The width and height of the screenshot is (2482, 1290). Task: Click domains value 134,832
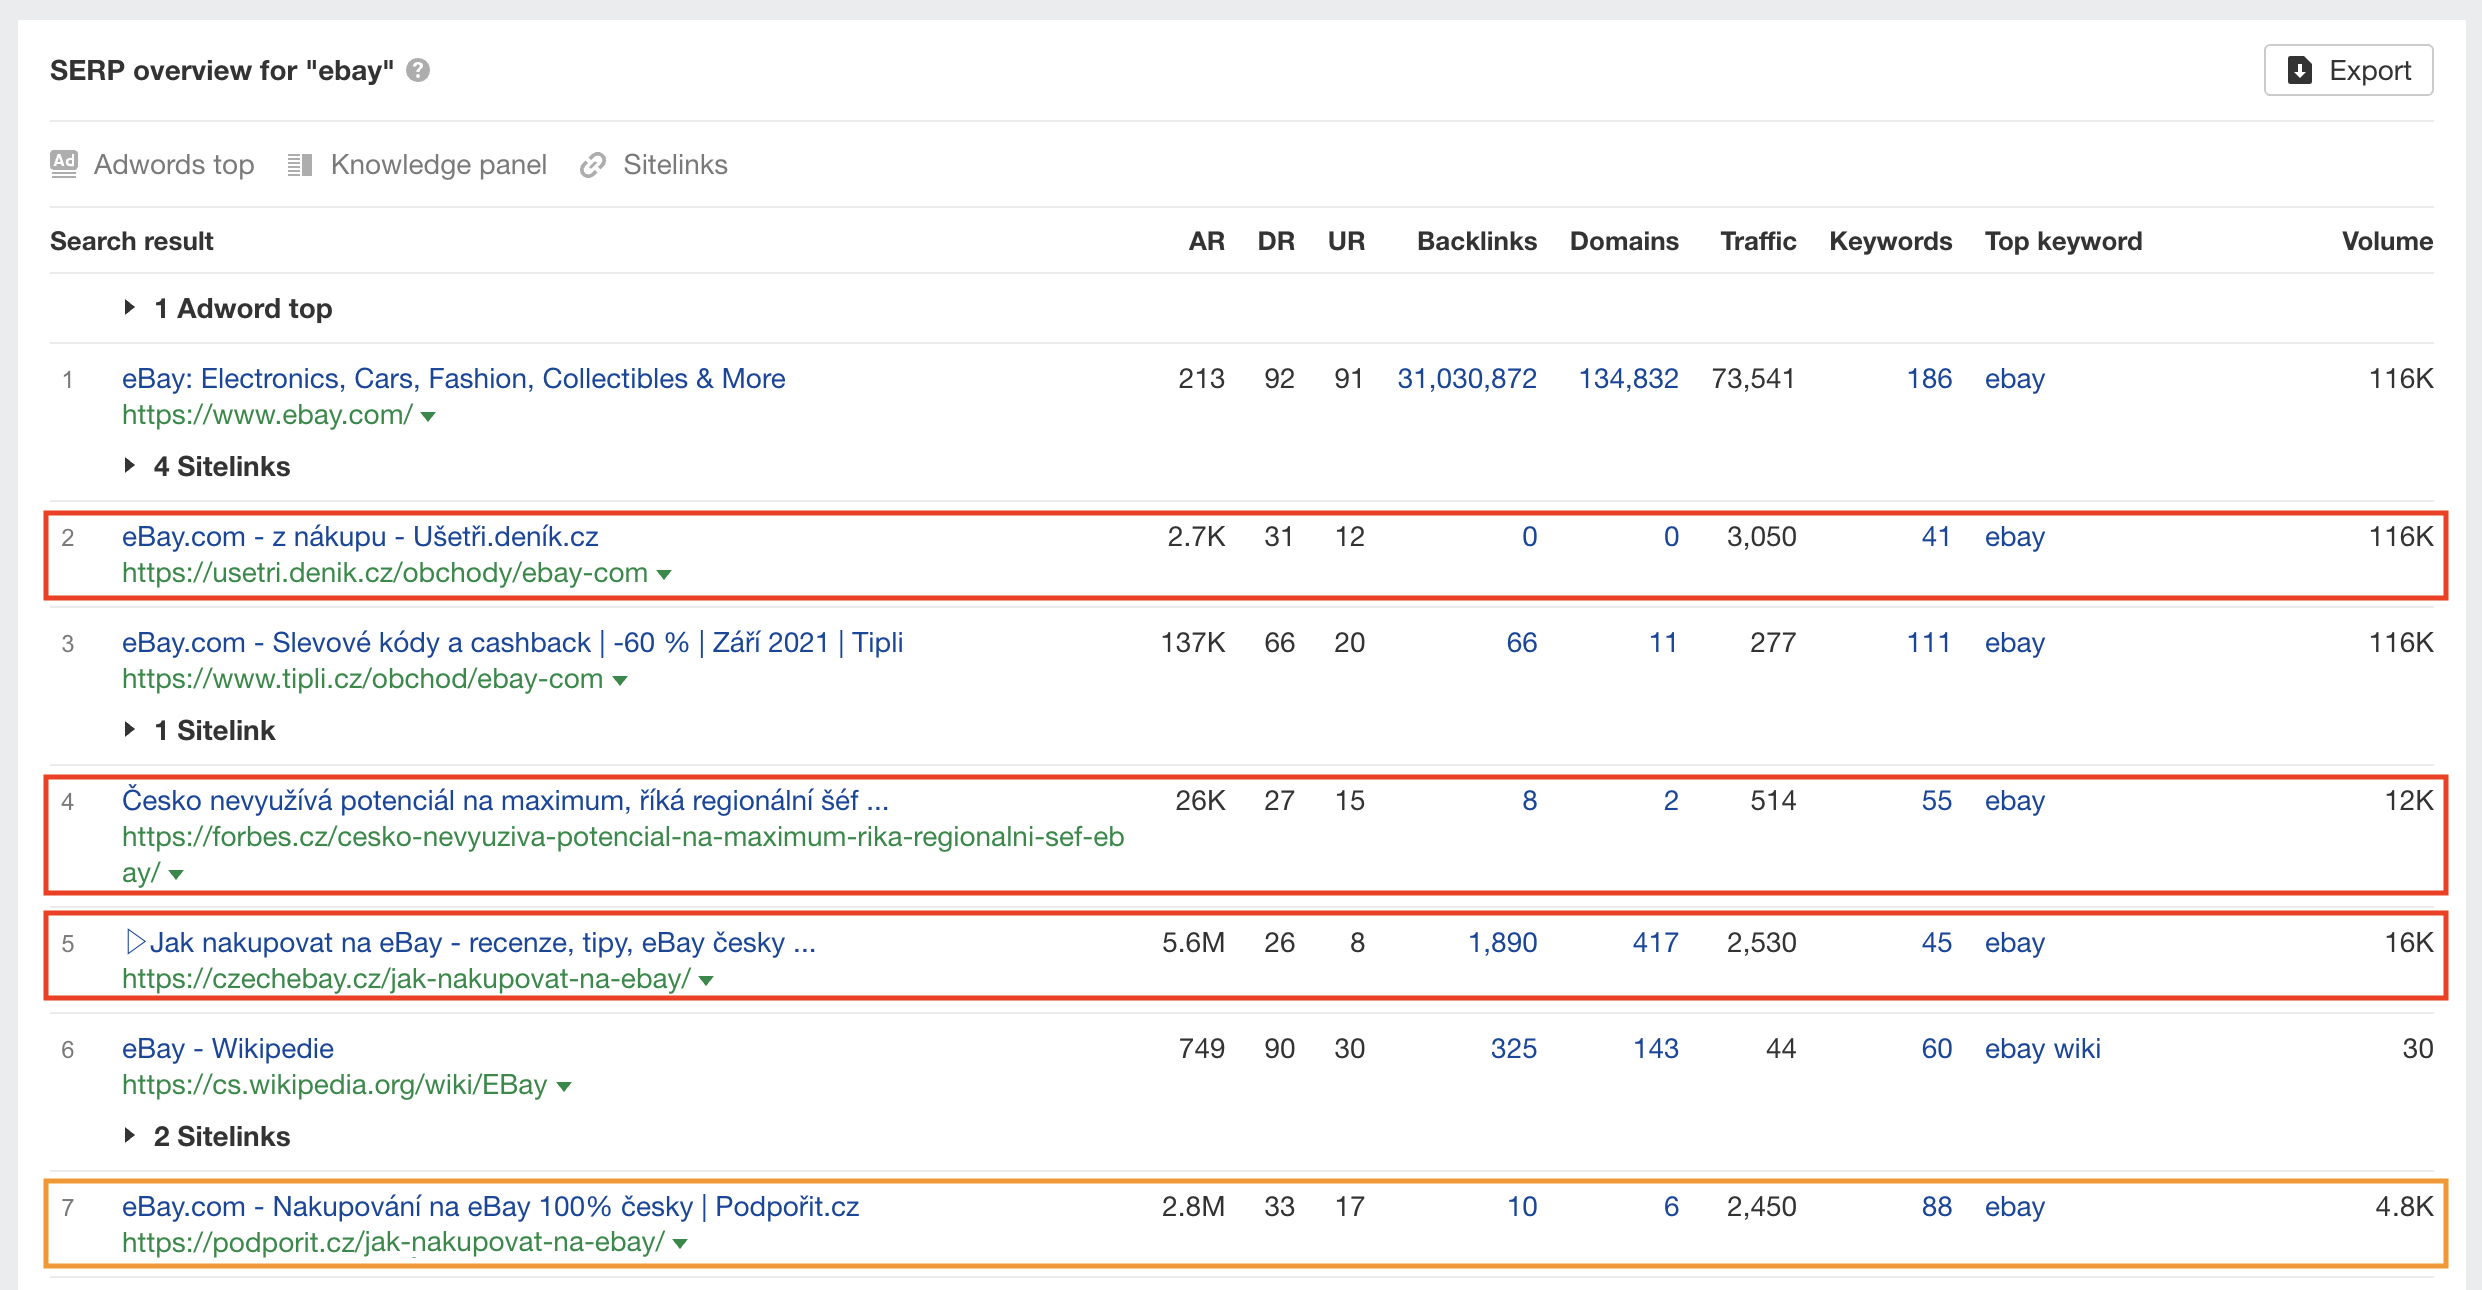1628,378
